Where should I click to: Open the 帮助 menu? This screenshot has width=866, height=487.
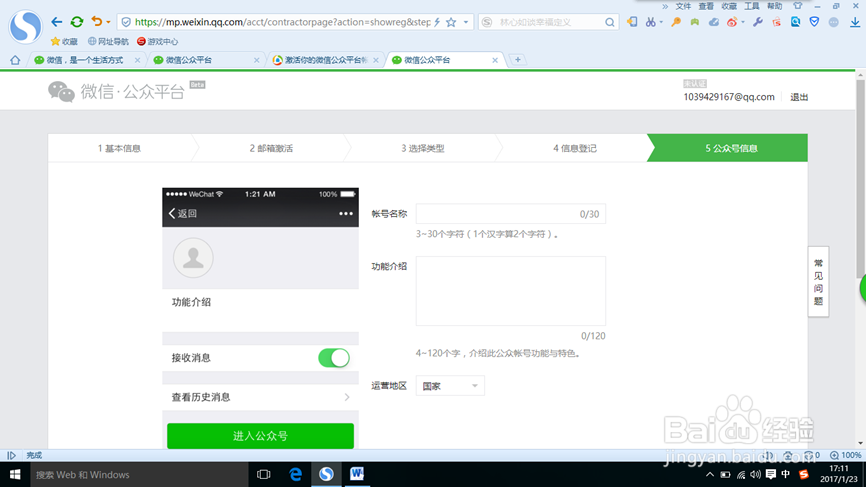point(774,6)
